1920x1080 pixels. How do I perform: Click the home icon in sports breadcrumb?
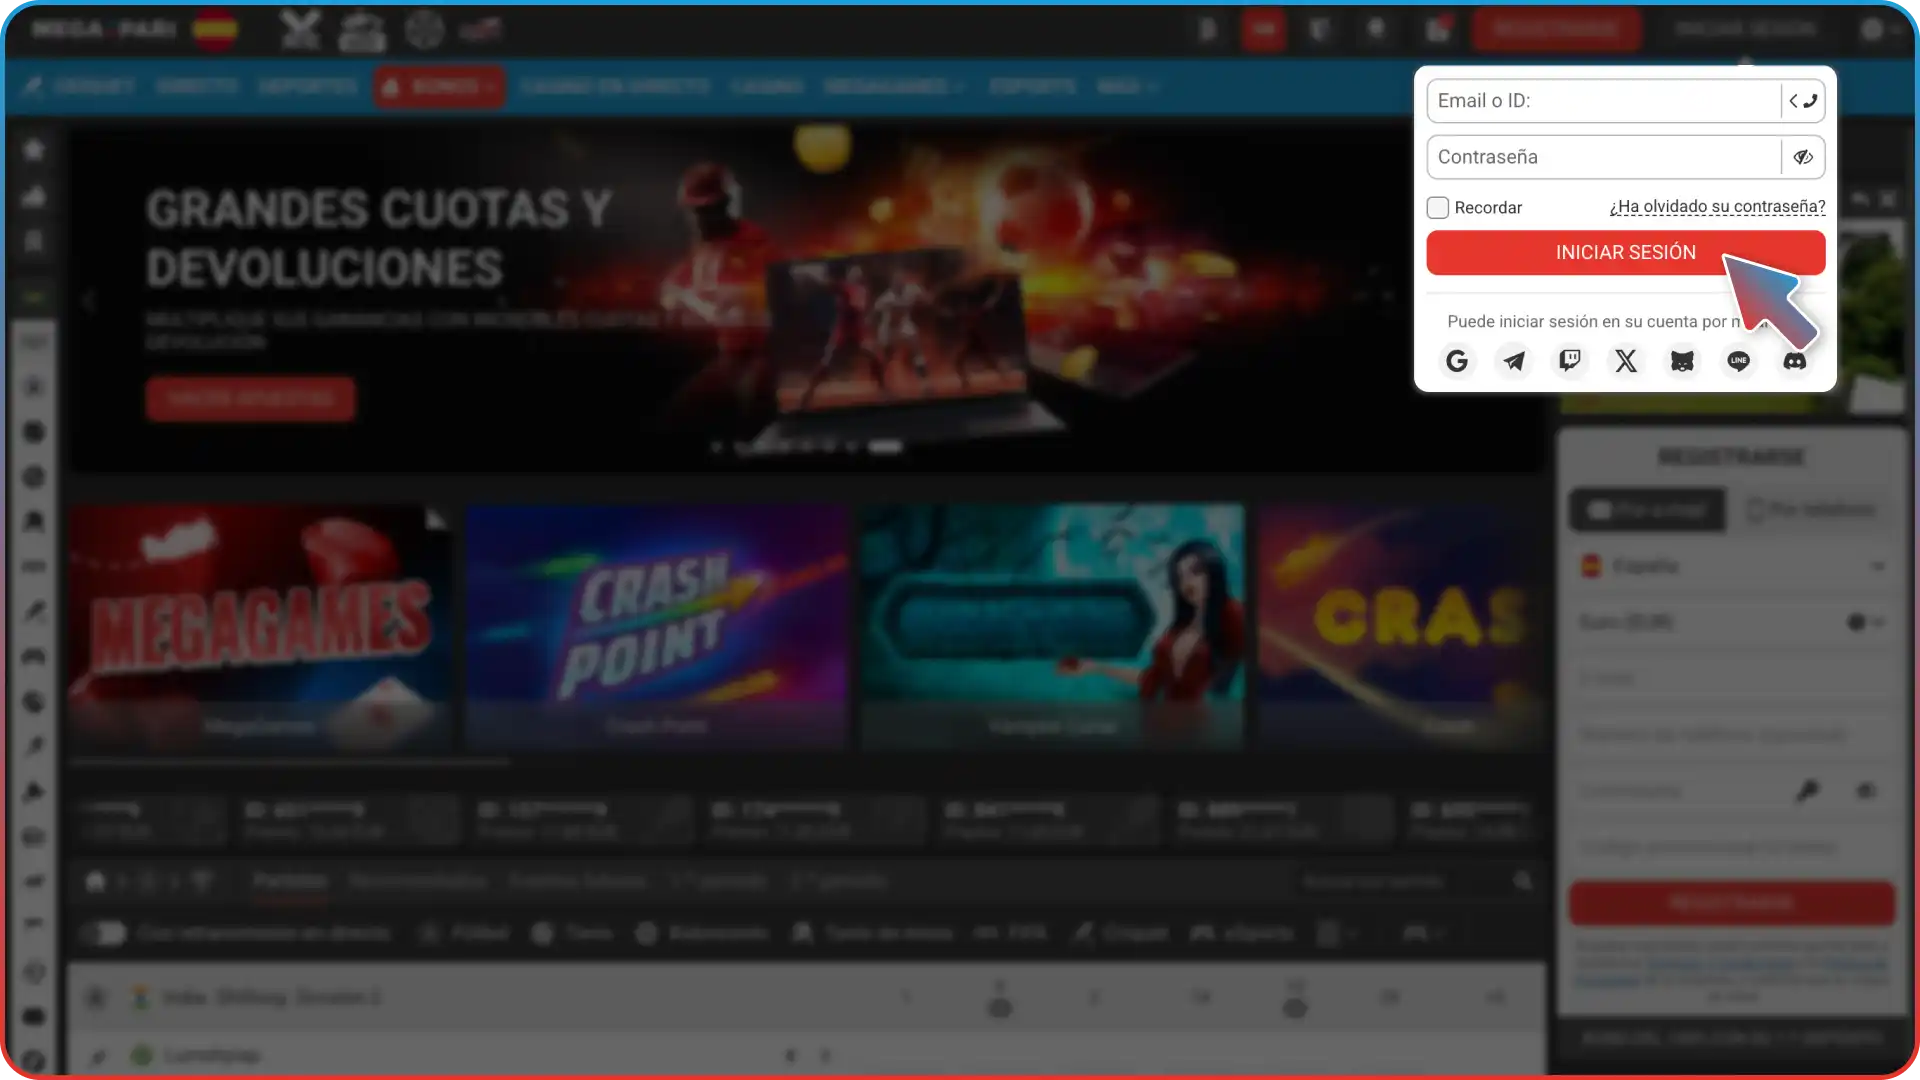(x=96, y=882)
